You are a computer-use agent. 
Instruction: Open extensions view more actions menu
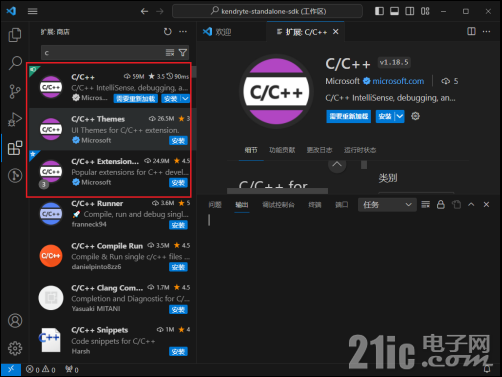tap(183, 32)
